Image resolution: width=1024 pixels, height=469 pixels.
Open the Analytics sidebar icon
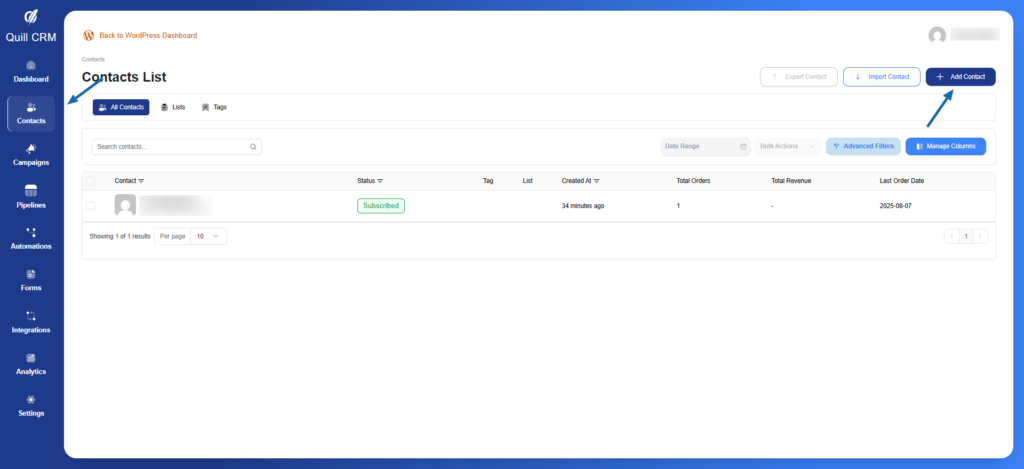30,363
